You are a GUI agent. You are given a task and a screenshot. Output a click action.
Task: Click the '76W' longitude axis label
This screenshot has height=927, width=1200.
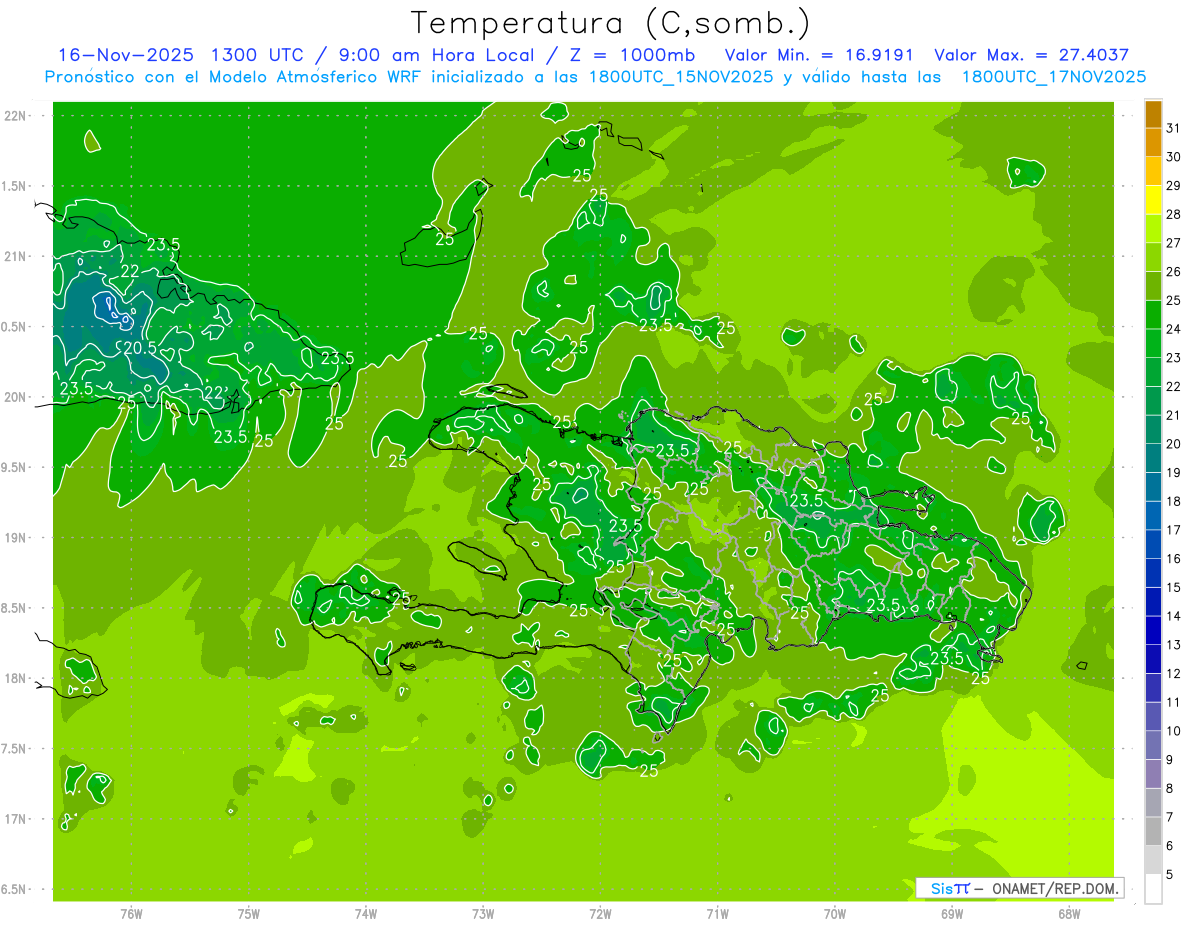point(131,914)
